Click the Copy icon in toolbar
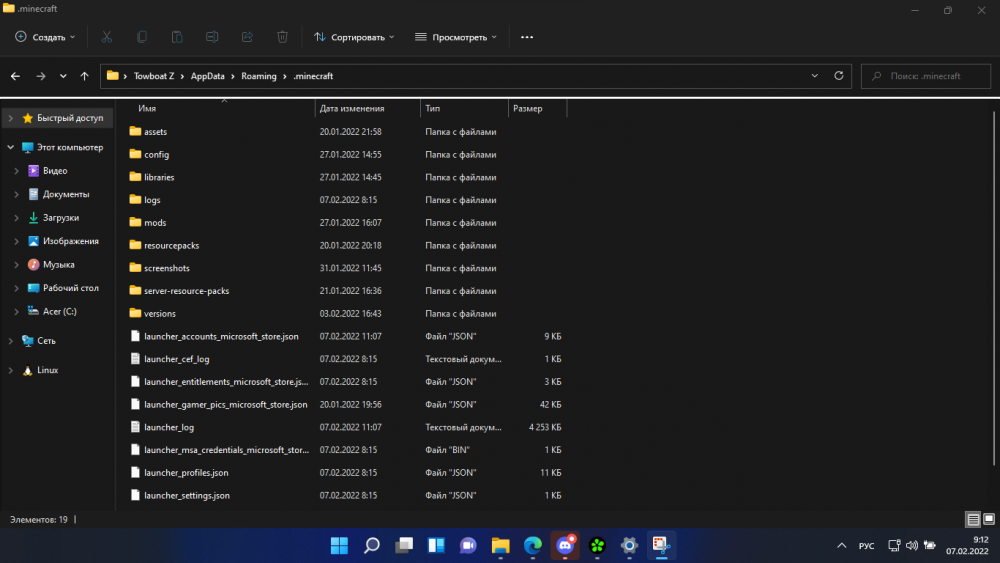 (x=142, y=37)
